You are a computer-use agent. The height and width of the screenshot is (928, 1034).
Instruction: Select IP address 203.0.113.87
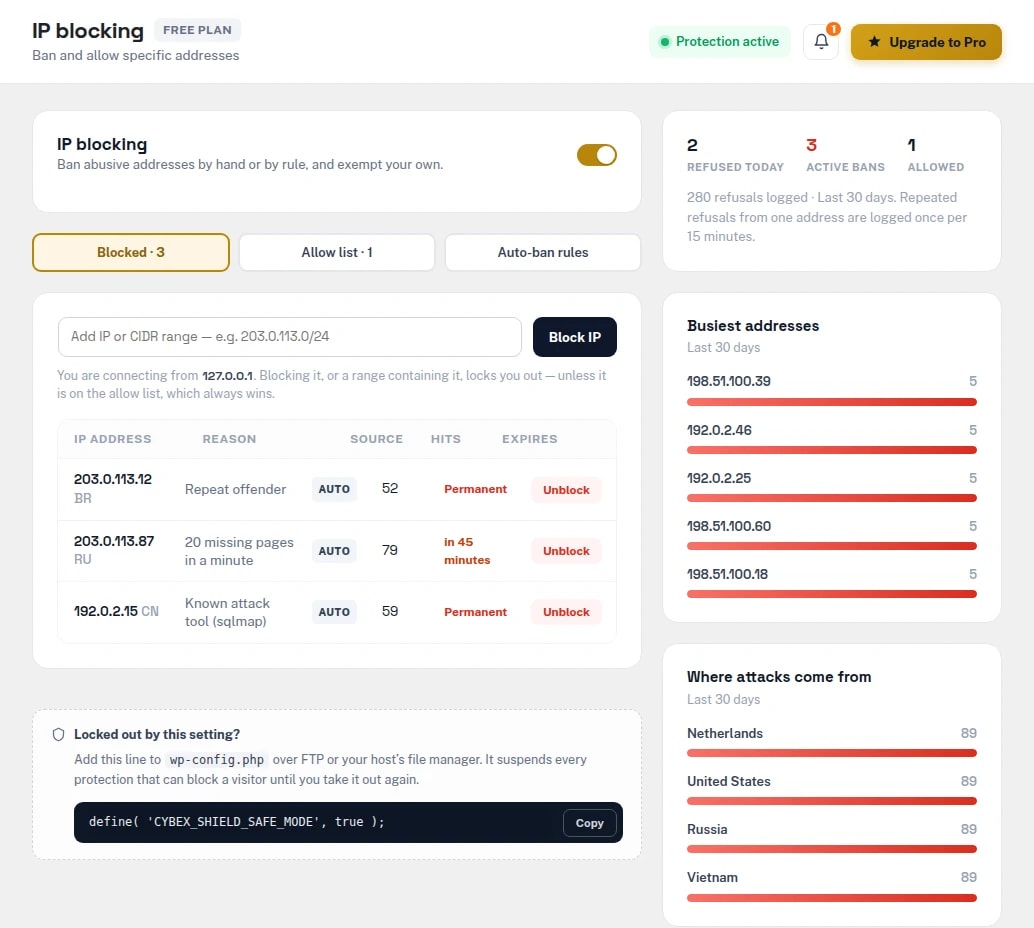[114, 541]
